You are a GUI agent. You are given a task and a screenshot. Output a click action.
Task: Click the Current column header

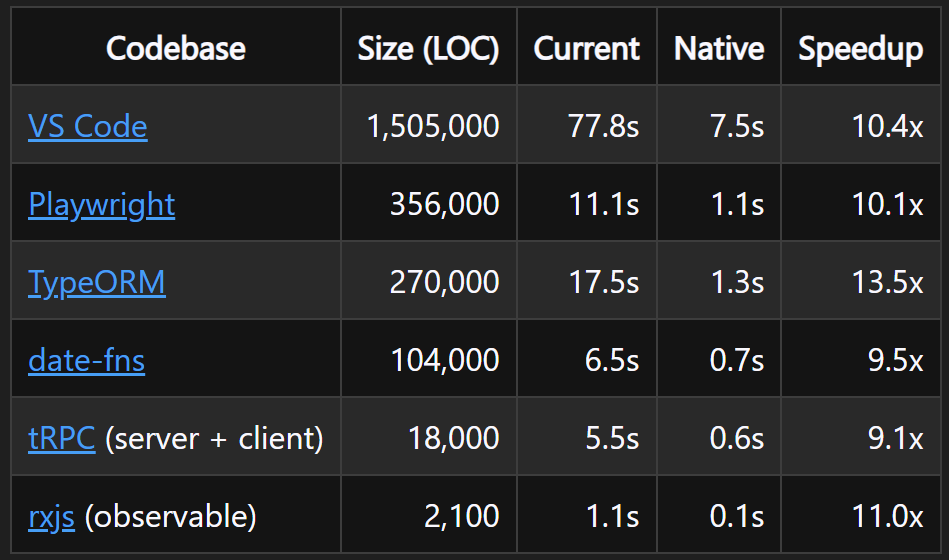587,48
